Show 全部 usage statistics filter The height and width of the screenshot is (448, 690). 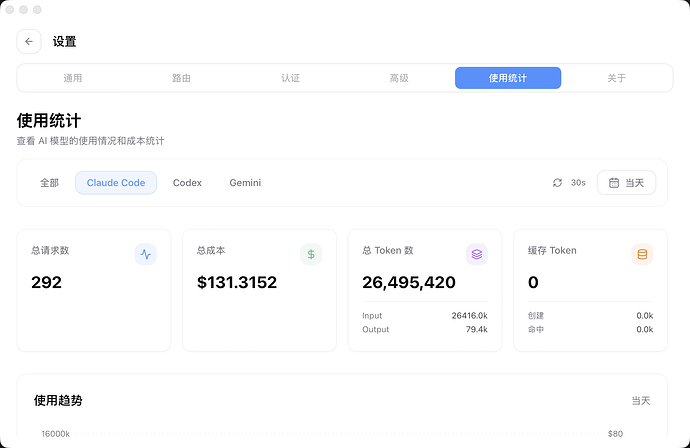pyautogui.click(x=49, y=183)
